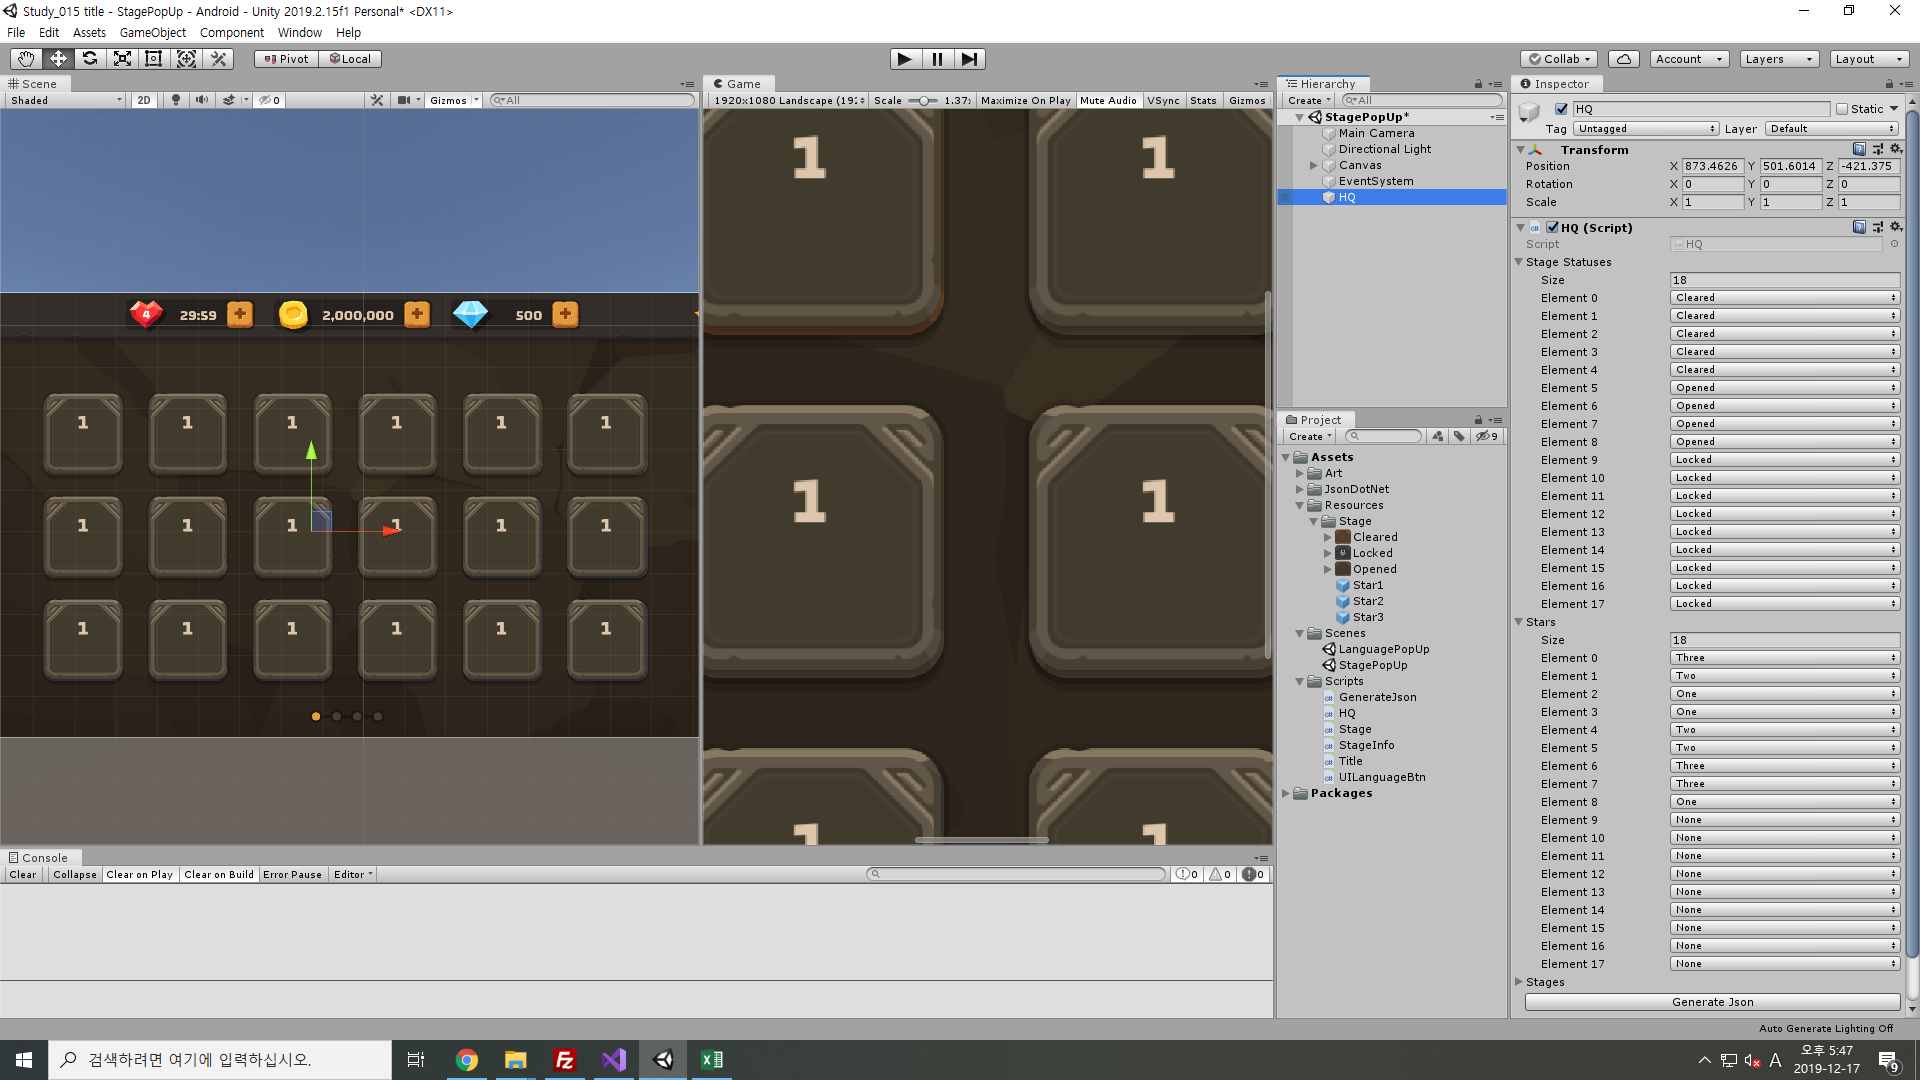Select the Rect Transform tool
This screenshot has width=1920, height=1080.
pyautogui.click(x=154, y=59)
